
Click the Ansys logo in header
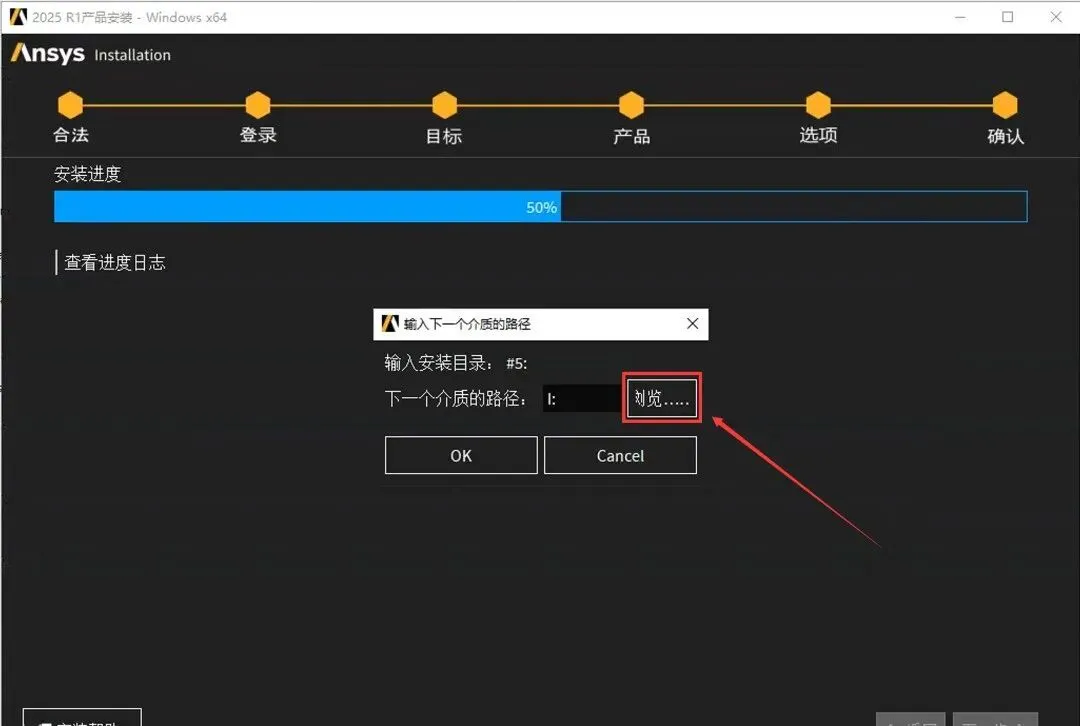coord(48,53)
